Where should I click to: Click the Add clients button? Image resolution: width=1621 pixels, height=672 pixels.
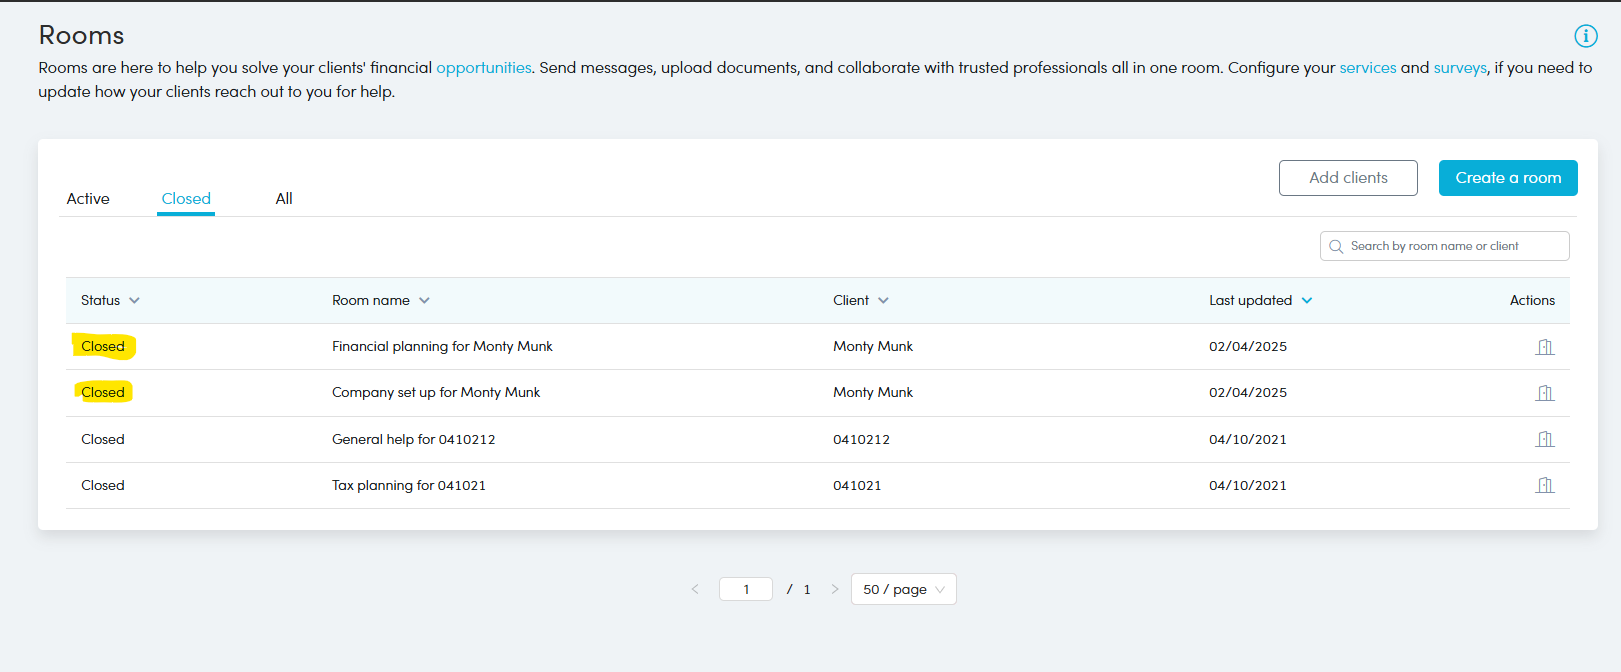pos(1347,178)
